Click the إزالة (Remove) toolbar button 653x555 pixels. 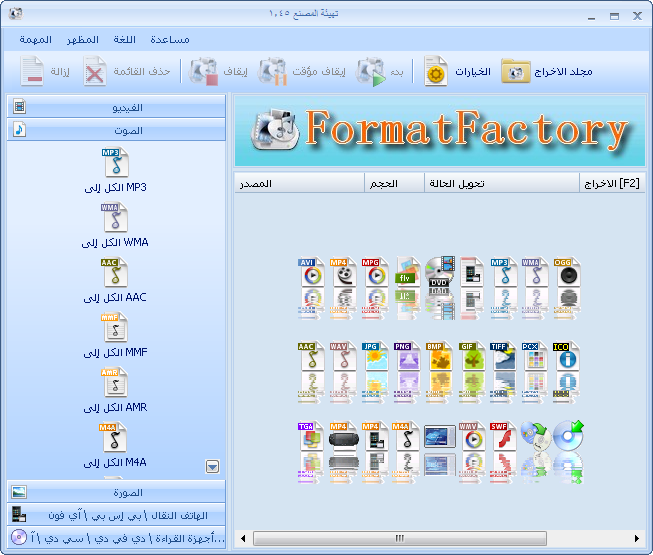tap(45, 72)
